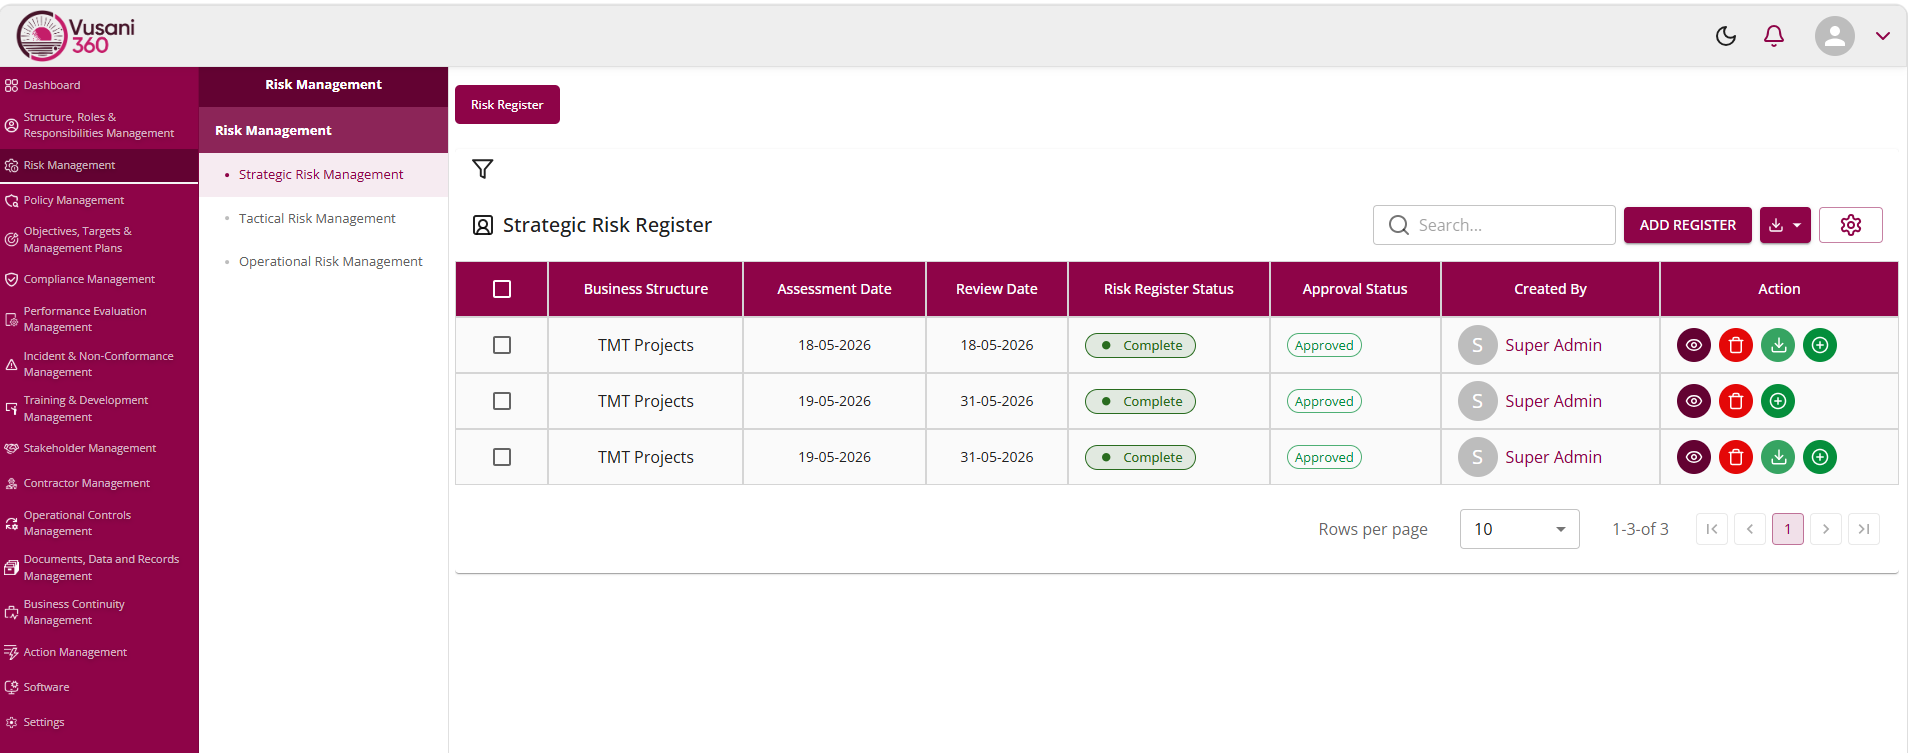The width and height of the screenshot is (1908, 753).
Task: Click ADD REGISTER button
Action: coord(1688,225)
